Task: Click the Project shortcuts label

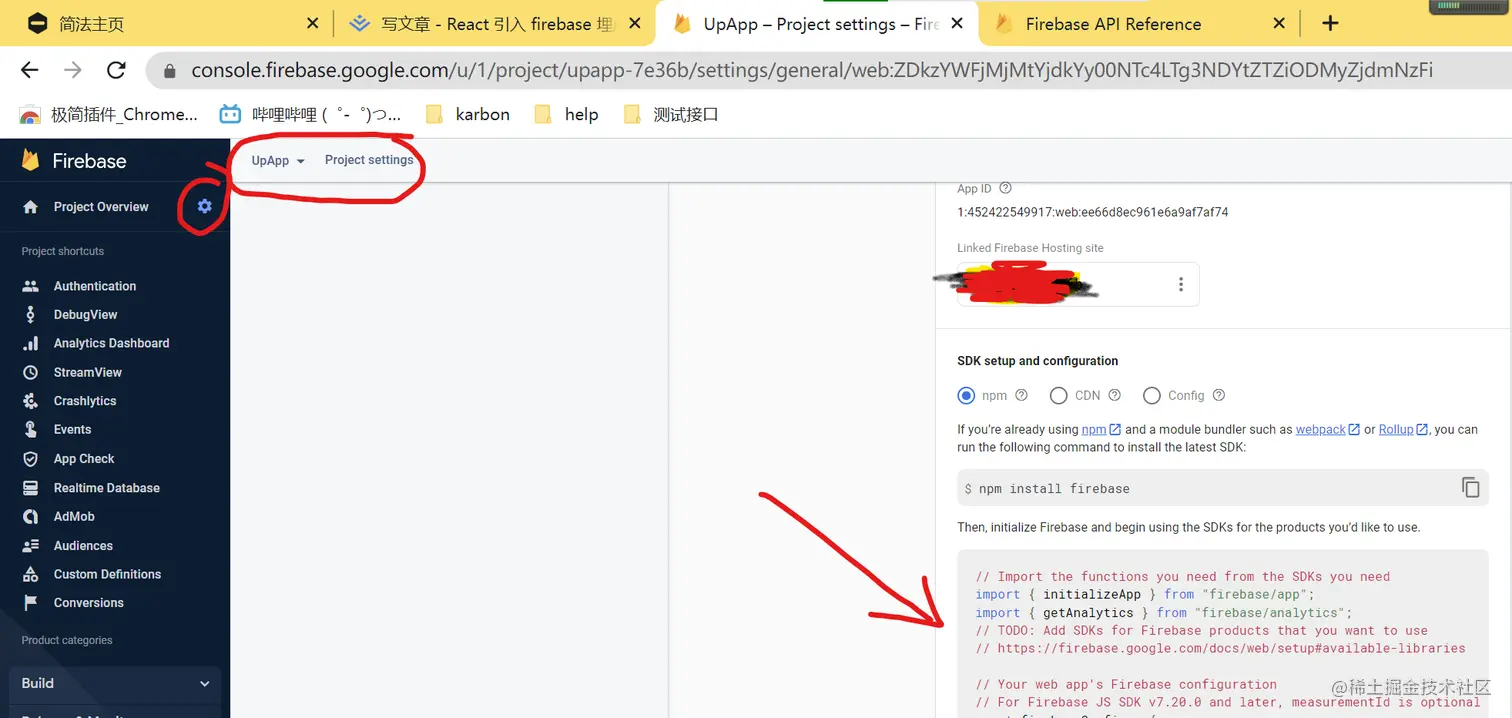Action: pyautogui.click(x=63, y=251)
